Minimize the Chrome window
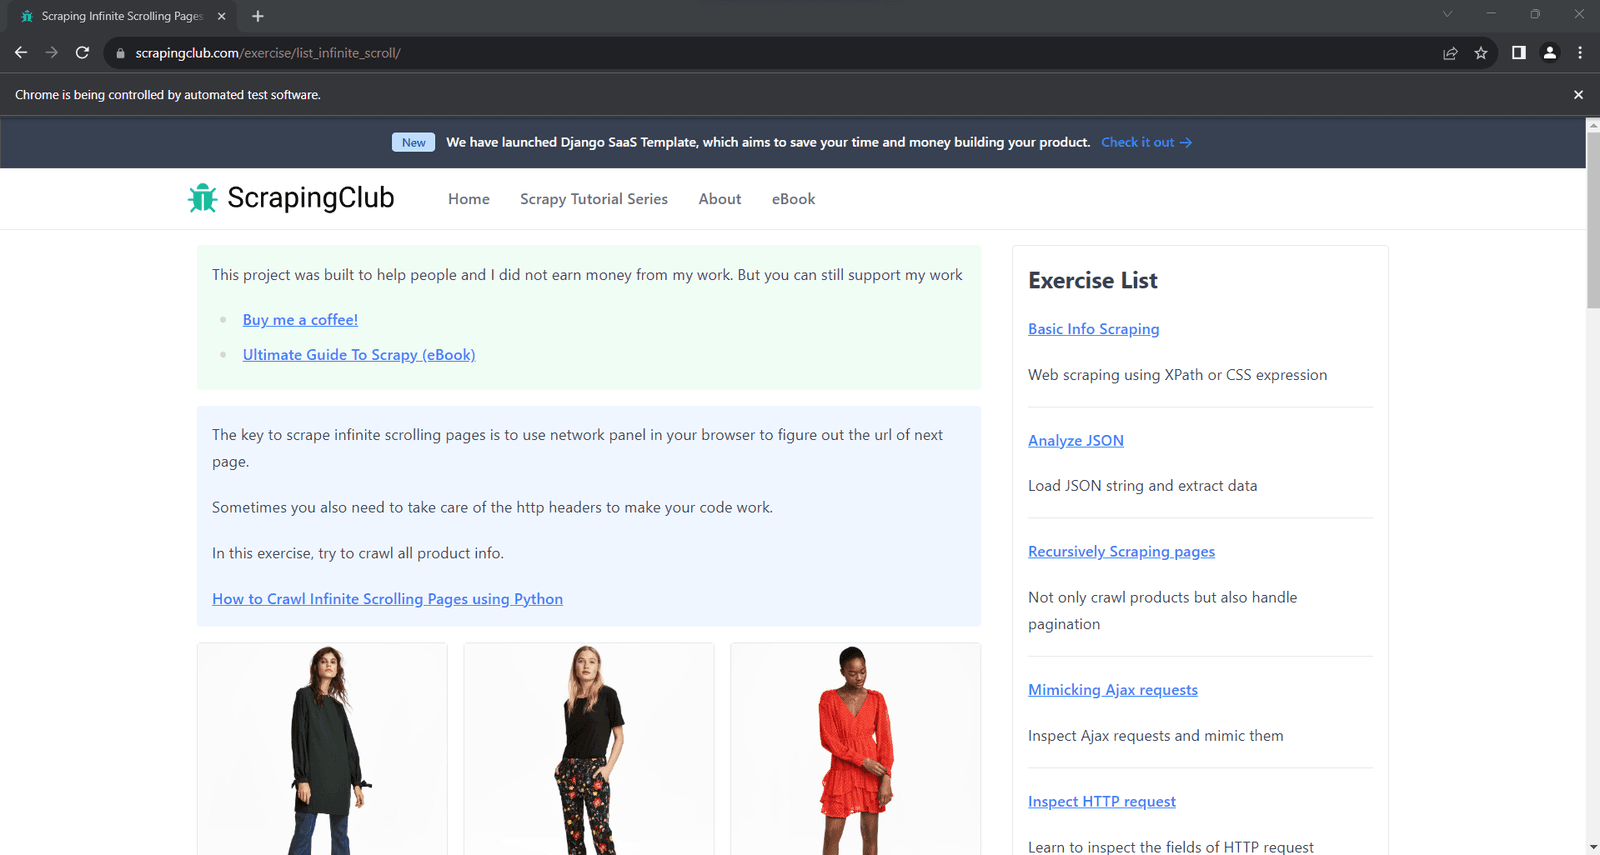 (x=1491, y=14)
